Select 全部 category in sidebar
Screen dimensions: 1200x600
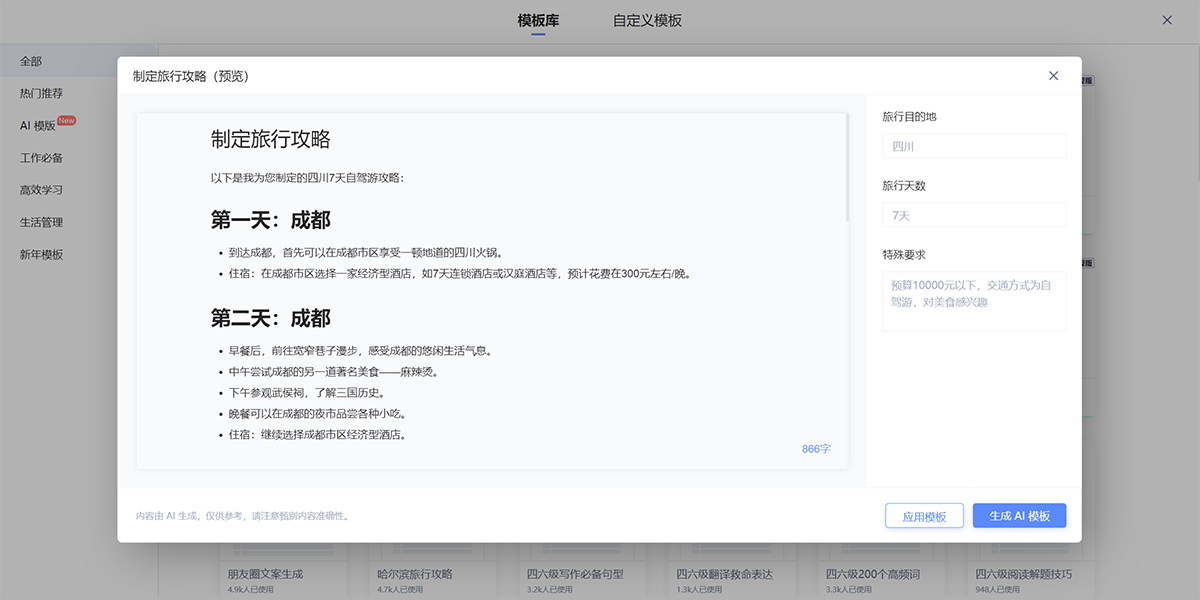[32, 62]
